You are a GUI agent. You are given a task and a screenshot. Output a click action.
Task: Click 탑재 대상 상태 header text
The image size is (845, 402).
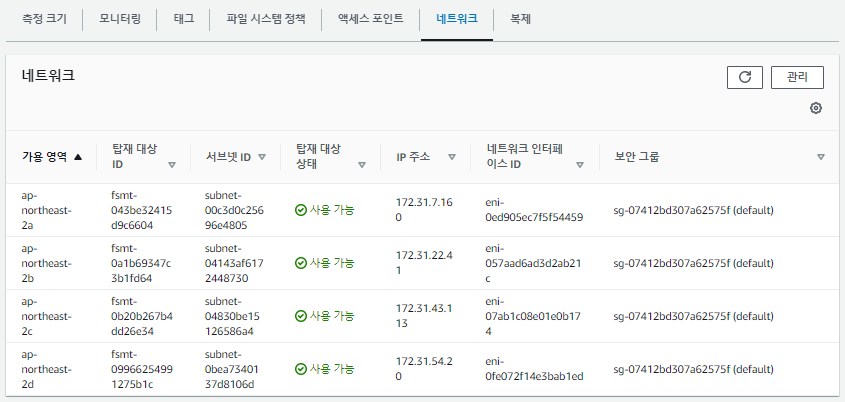click(318, 157)
